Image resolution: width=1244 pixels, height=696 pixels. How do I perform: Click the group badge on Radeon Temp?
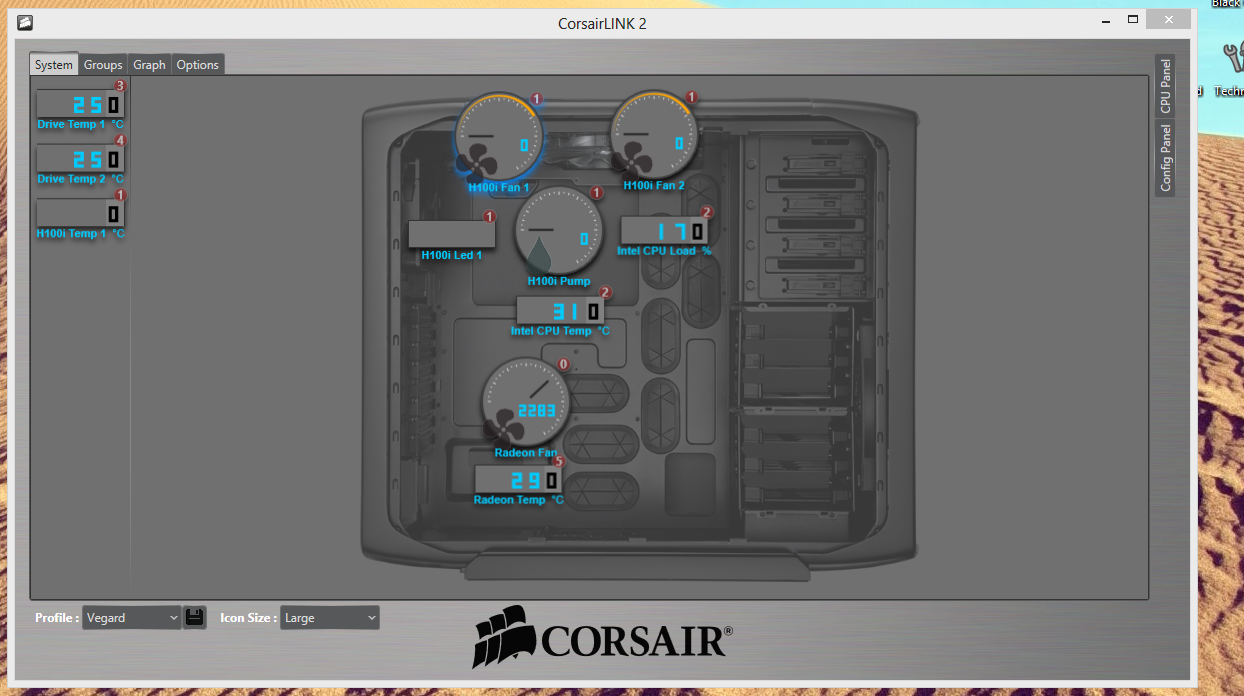[x=559, y=462]
